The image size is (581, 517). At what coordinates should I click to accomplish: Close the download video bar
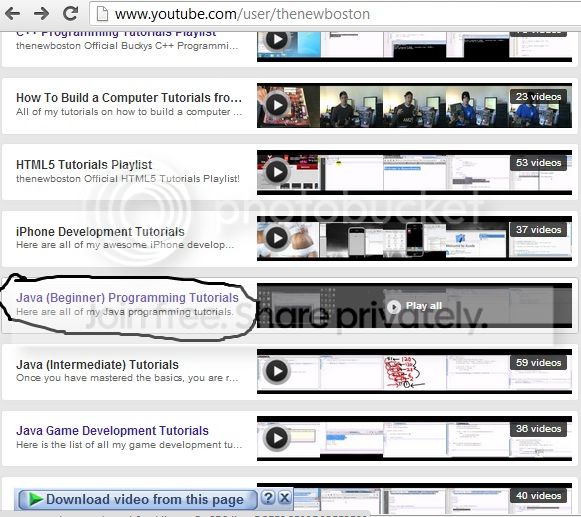(284, 497)
